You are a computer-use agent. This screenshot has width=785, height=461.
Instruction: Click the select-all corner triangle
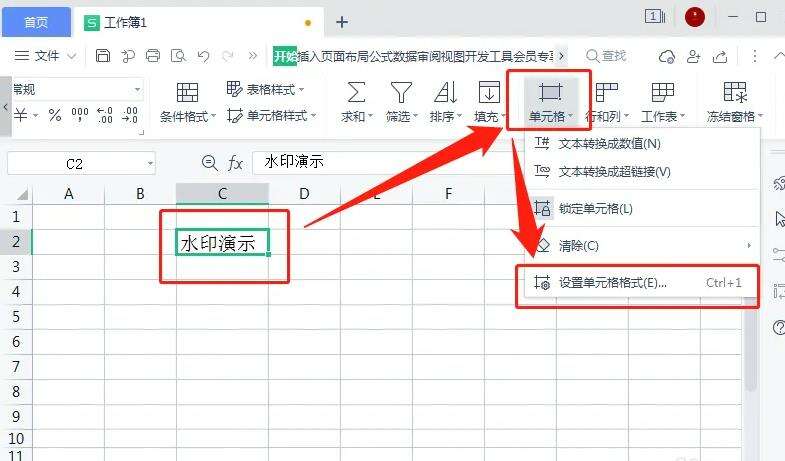pos(22,194)
